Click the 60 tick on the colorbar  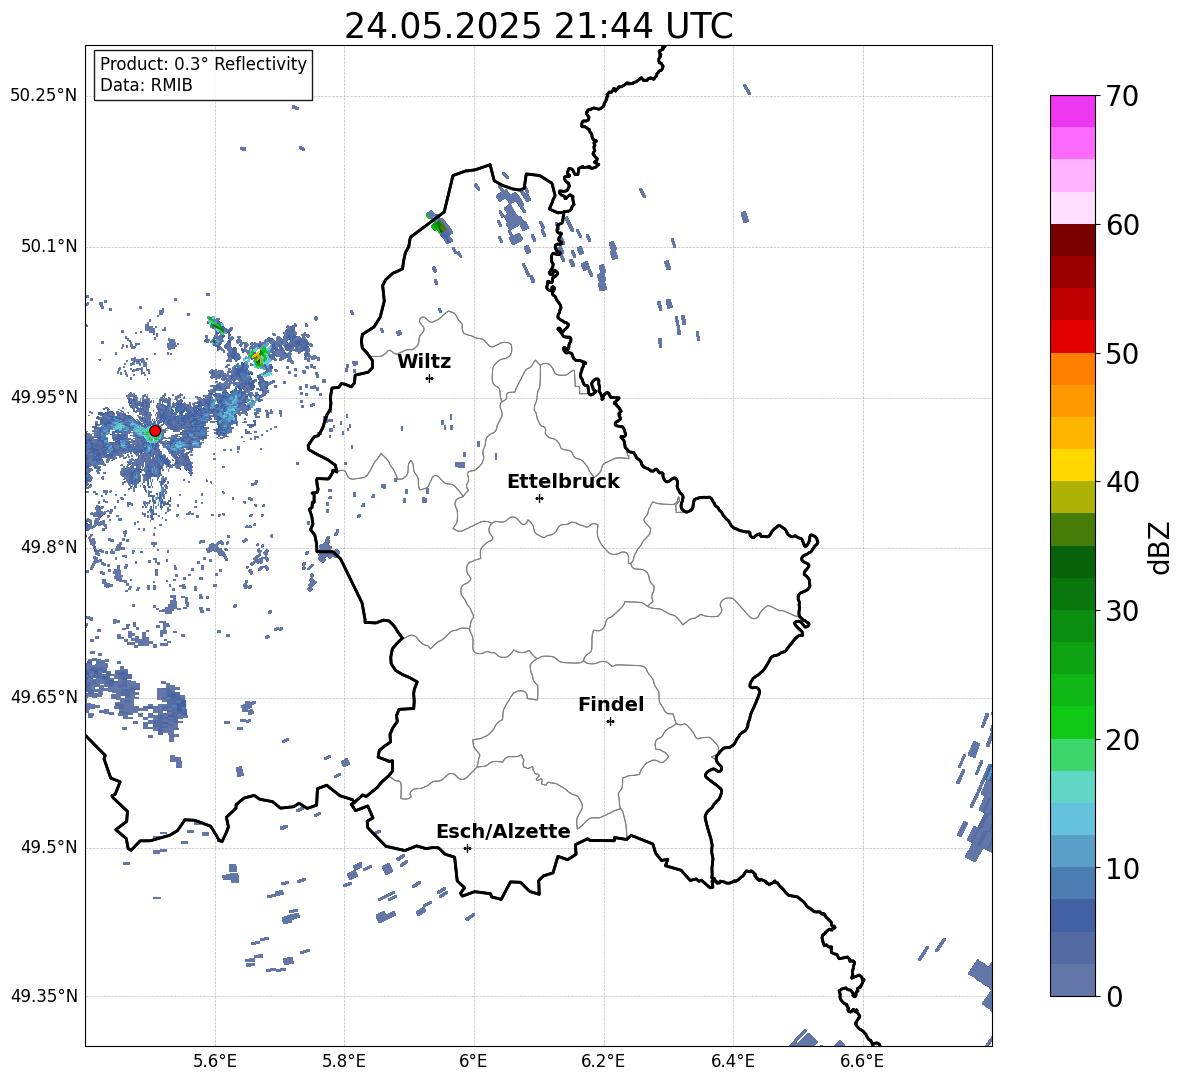[x=1123, y=225]
